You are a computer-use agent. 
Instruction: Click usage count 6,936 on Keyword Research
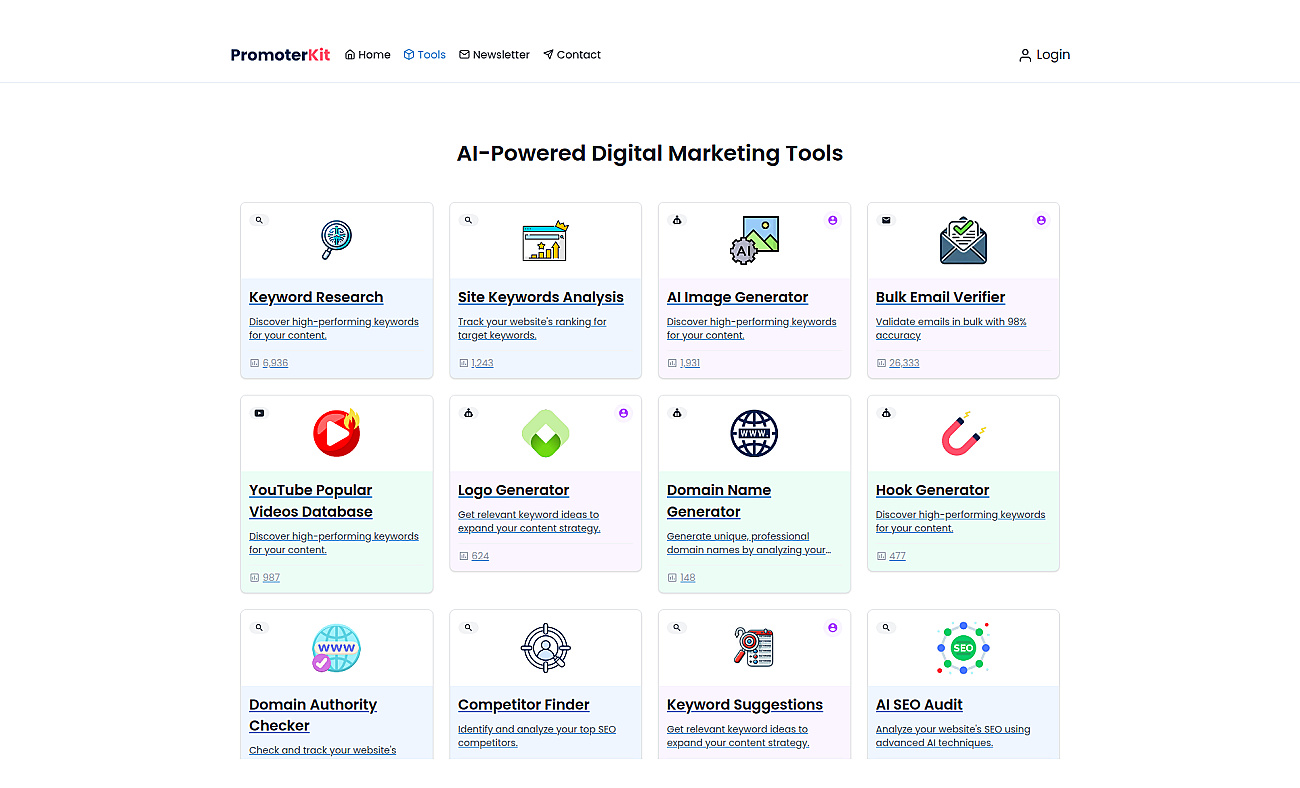[275, 363]
